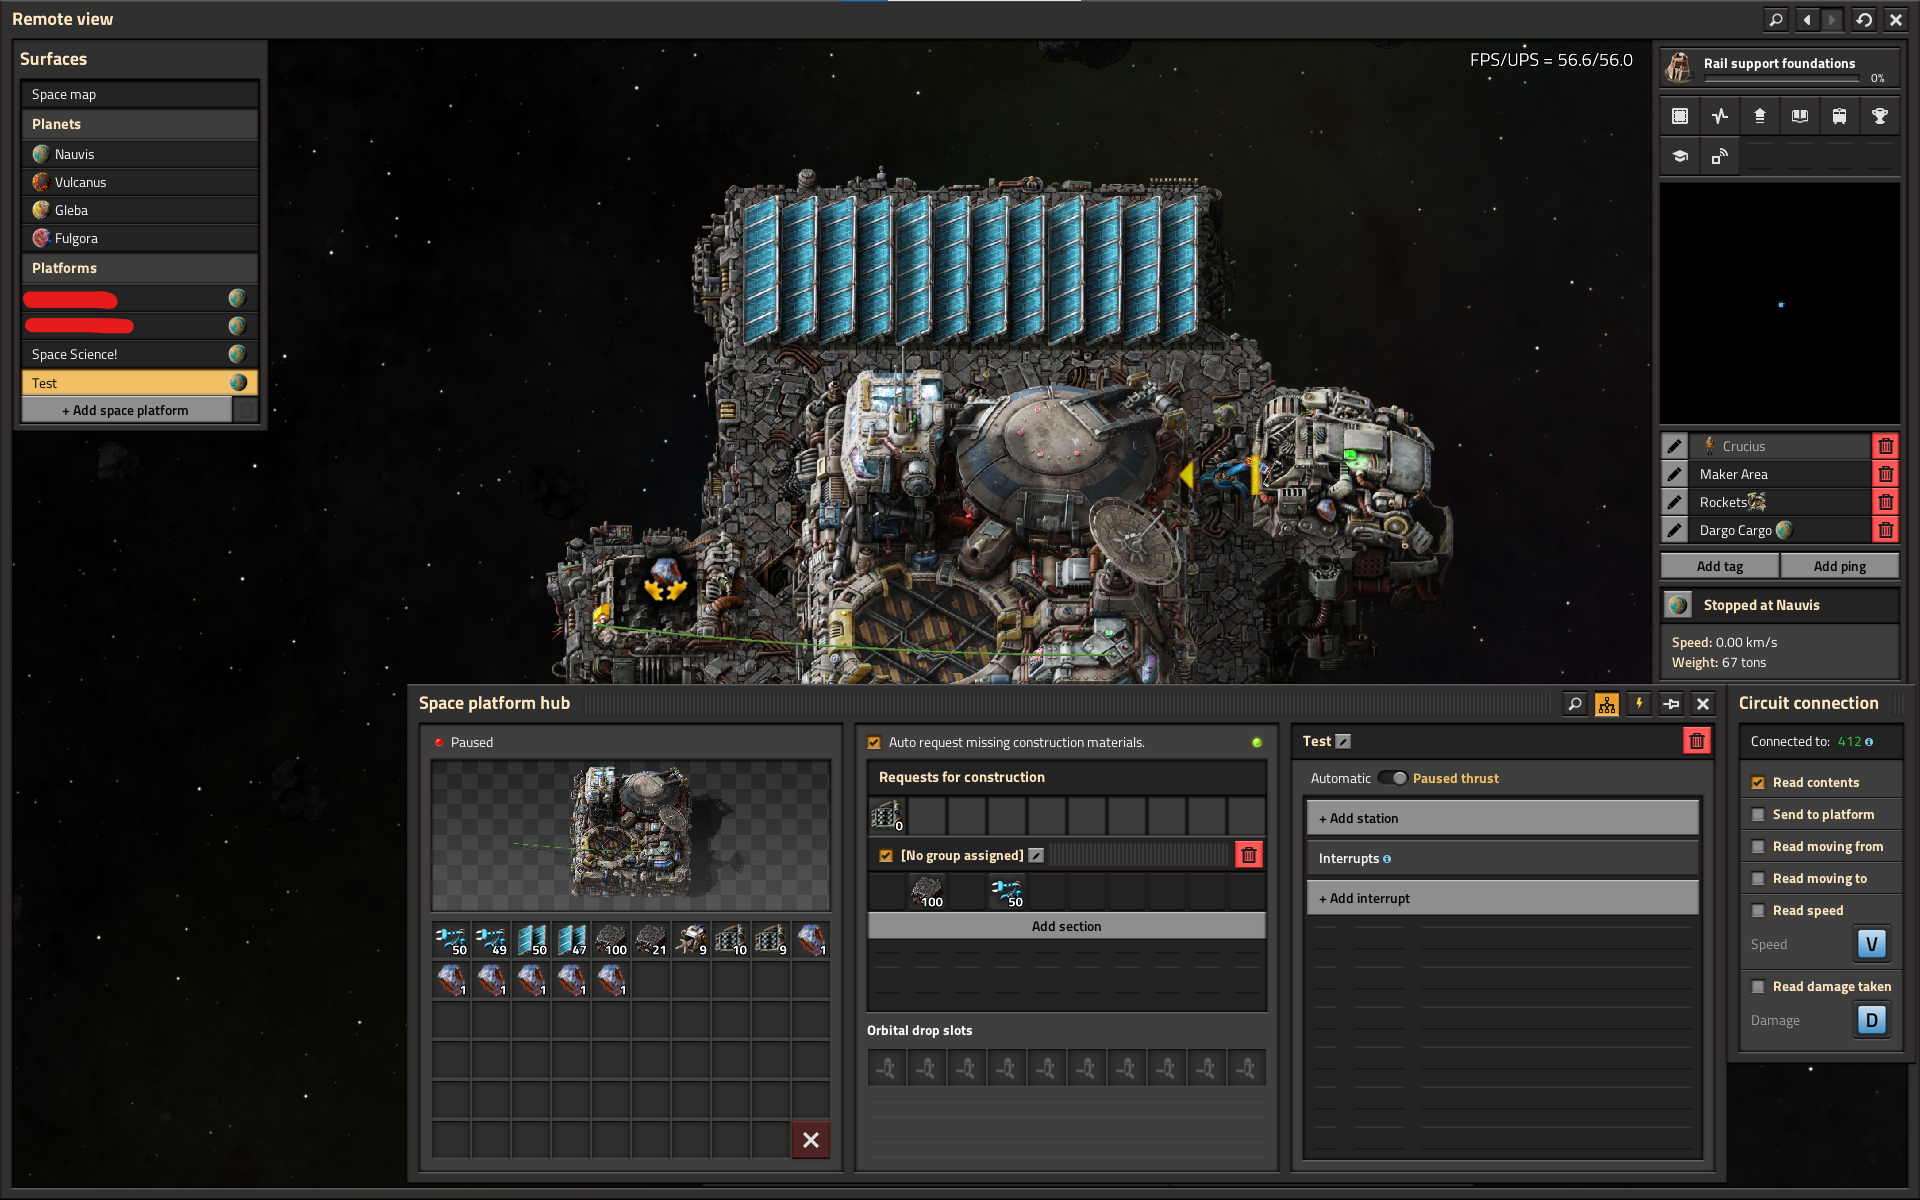Select the Vulcanus planet
1920x1200 pixels.
coord(140,182)
